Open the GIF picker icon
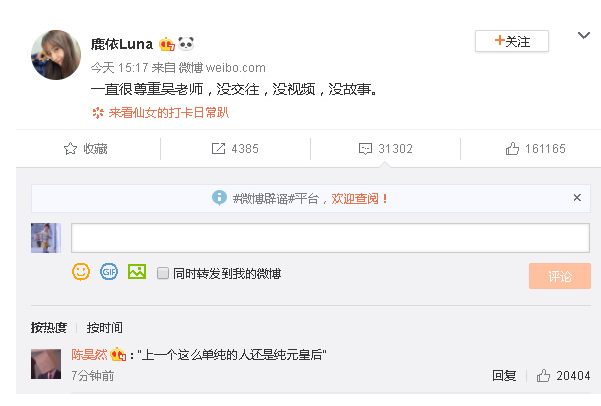601x406 pixels. click(x=109, y=271)
